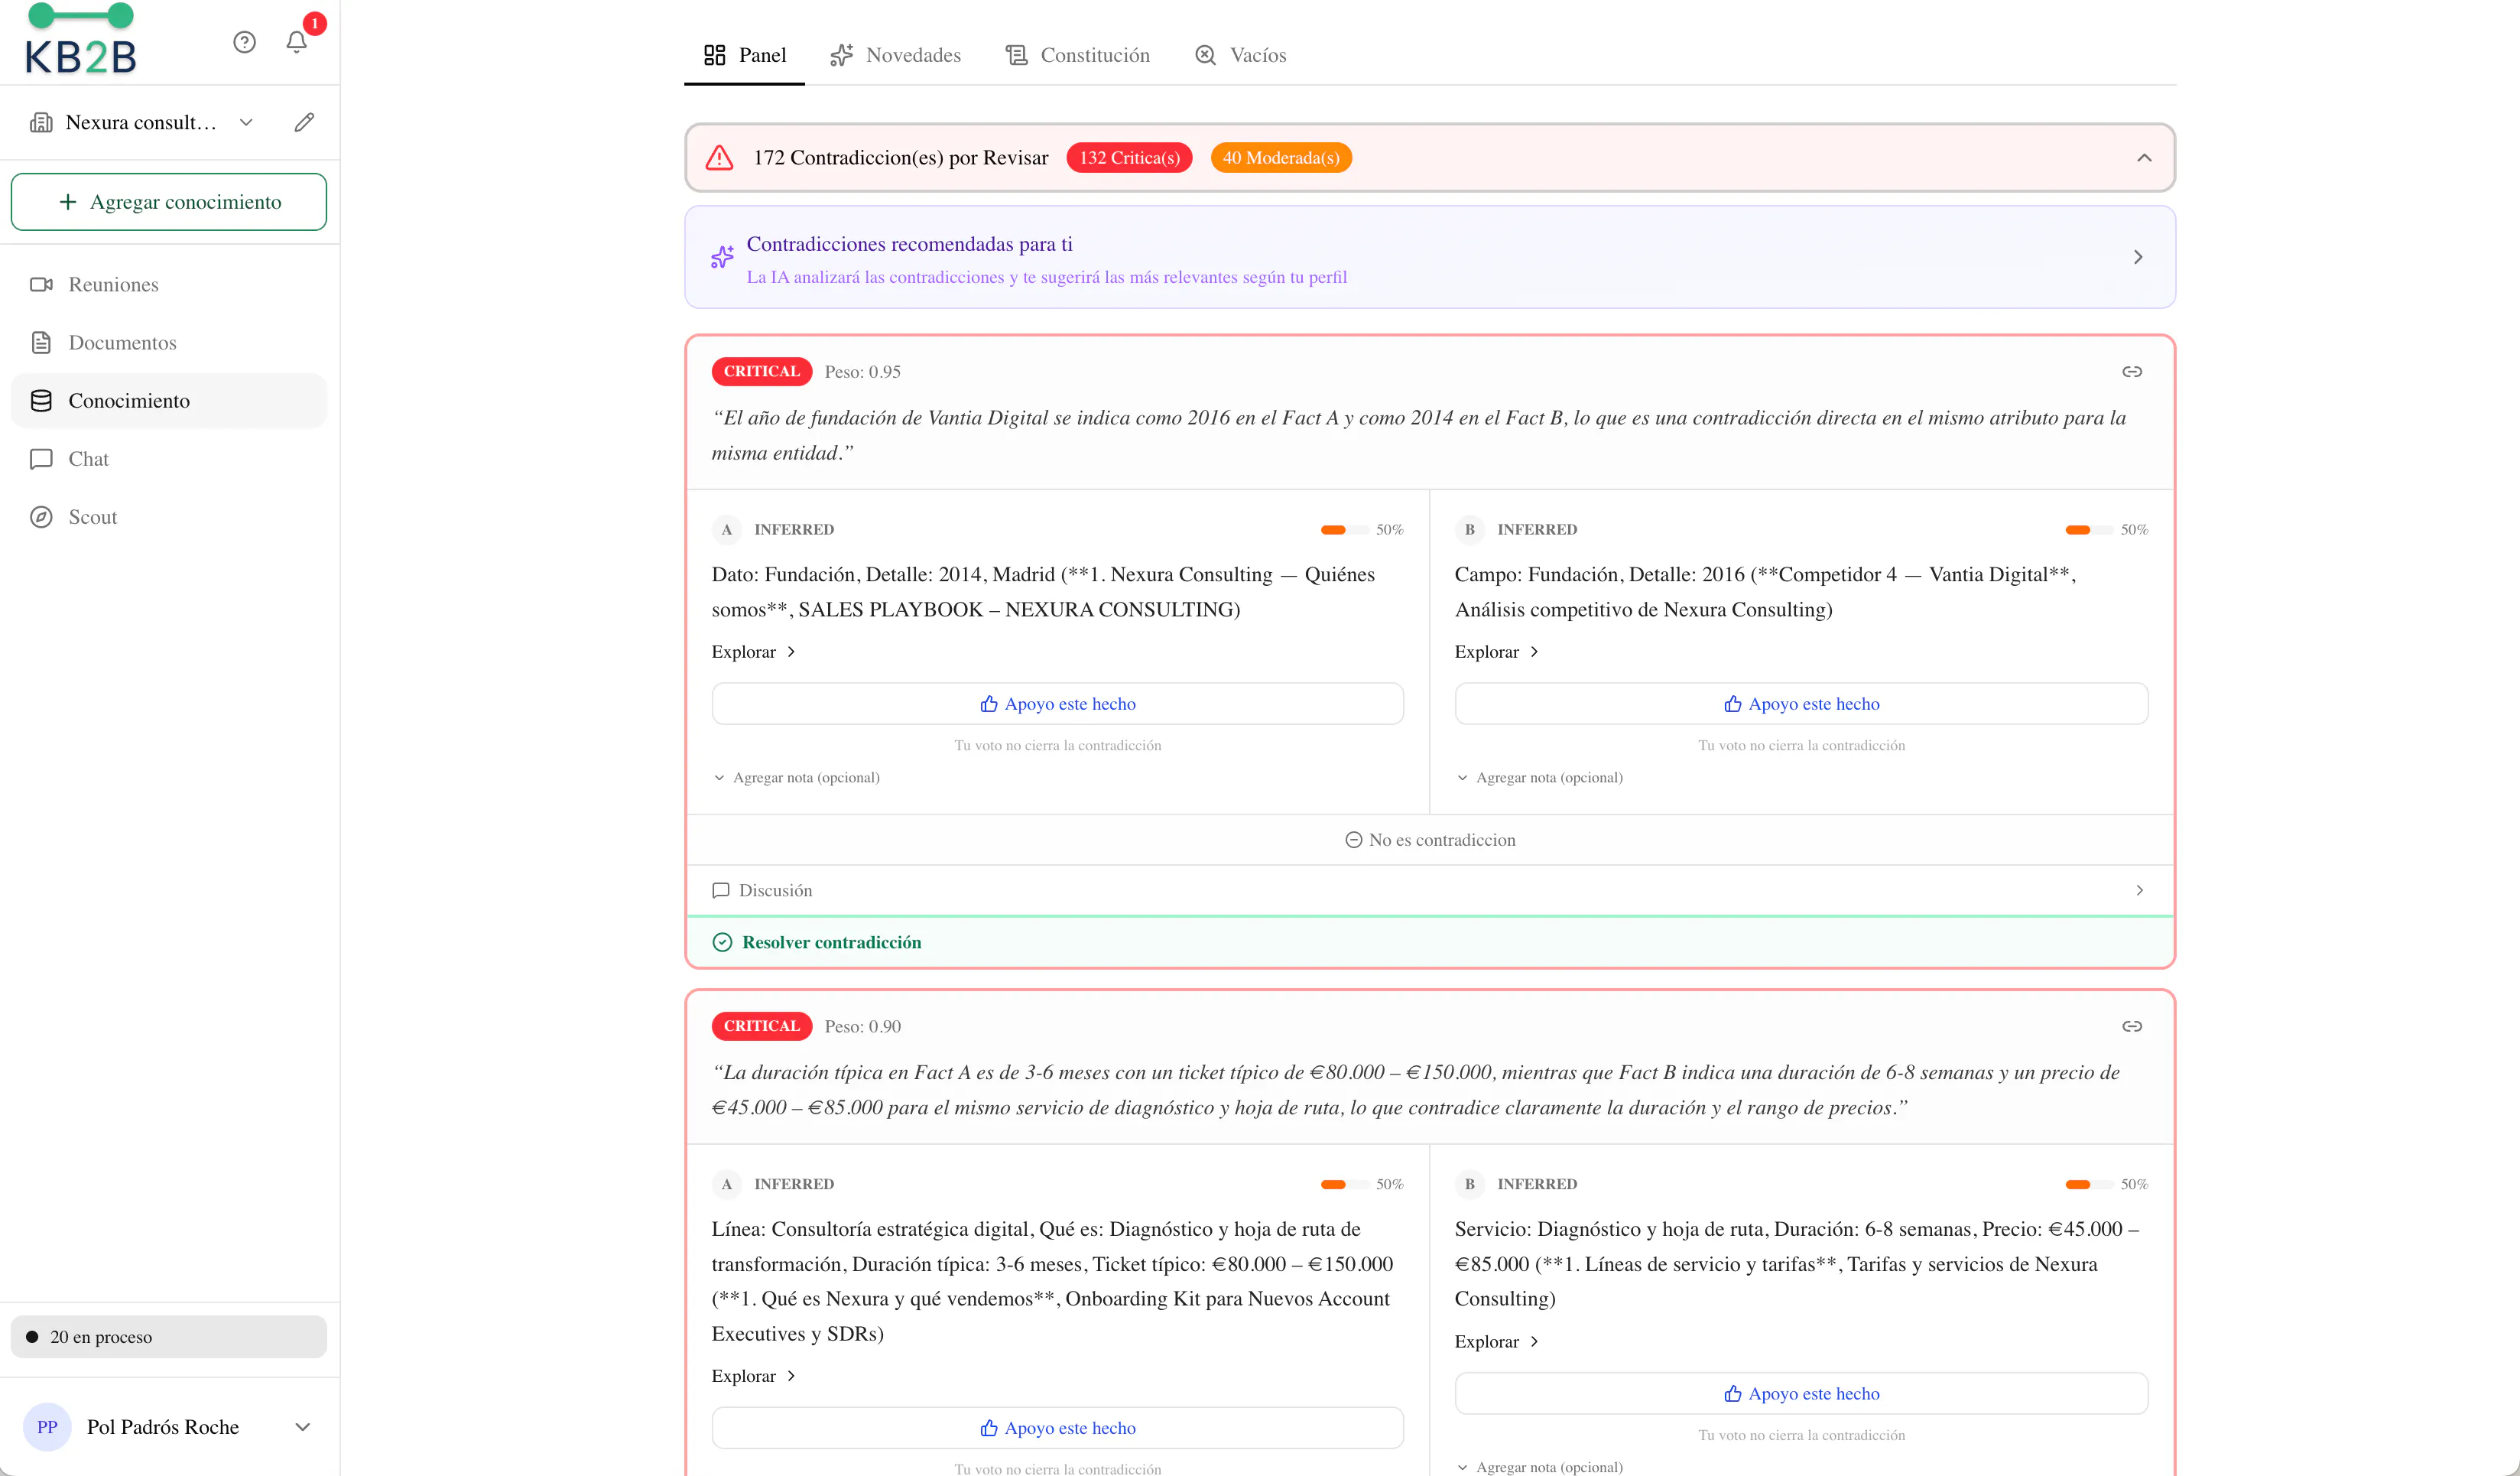Click the red warning triangle icon

(720, 158)
